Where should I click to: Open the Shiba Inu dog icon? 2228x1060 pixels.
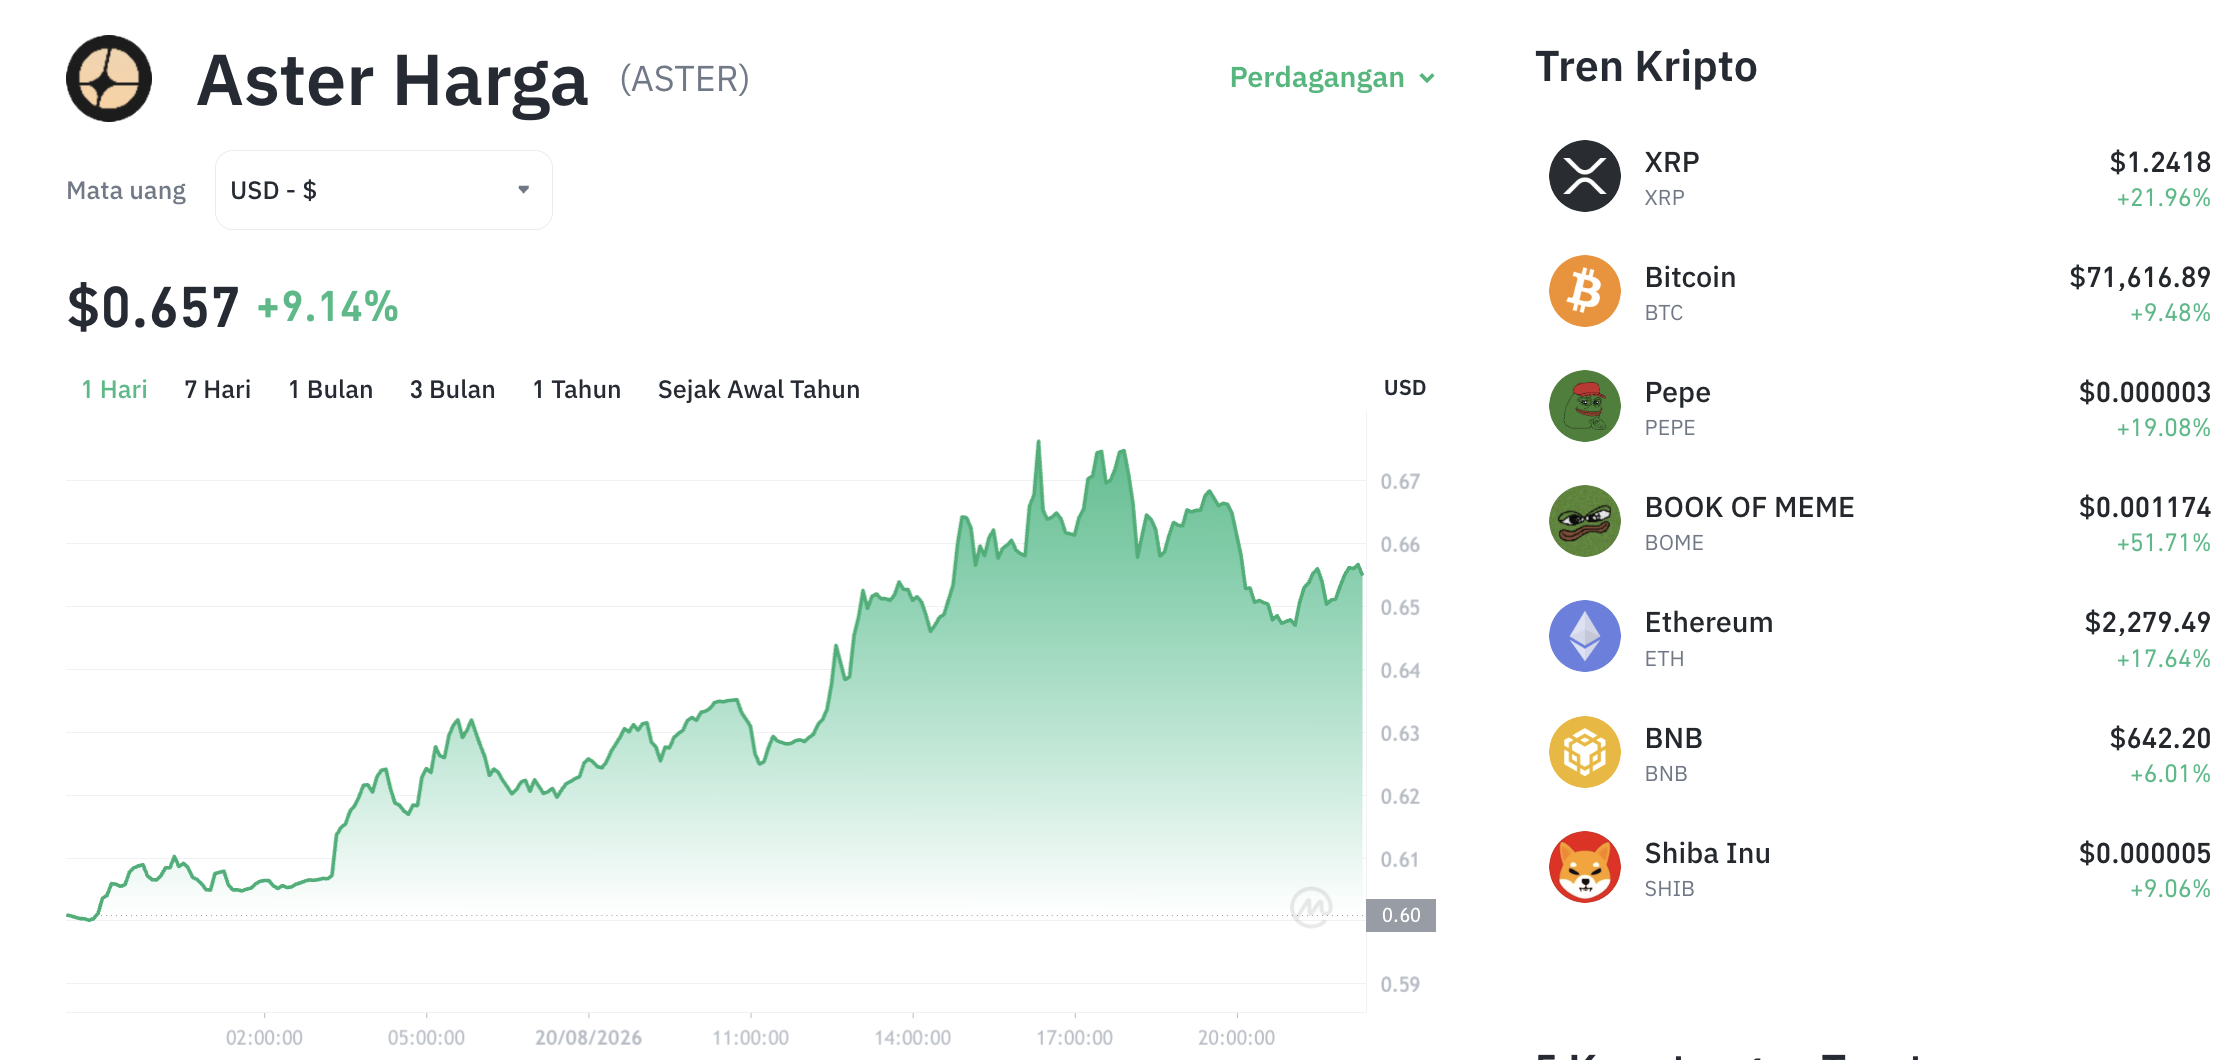coord(1584,867)
